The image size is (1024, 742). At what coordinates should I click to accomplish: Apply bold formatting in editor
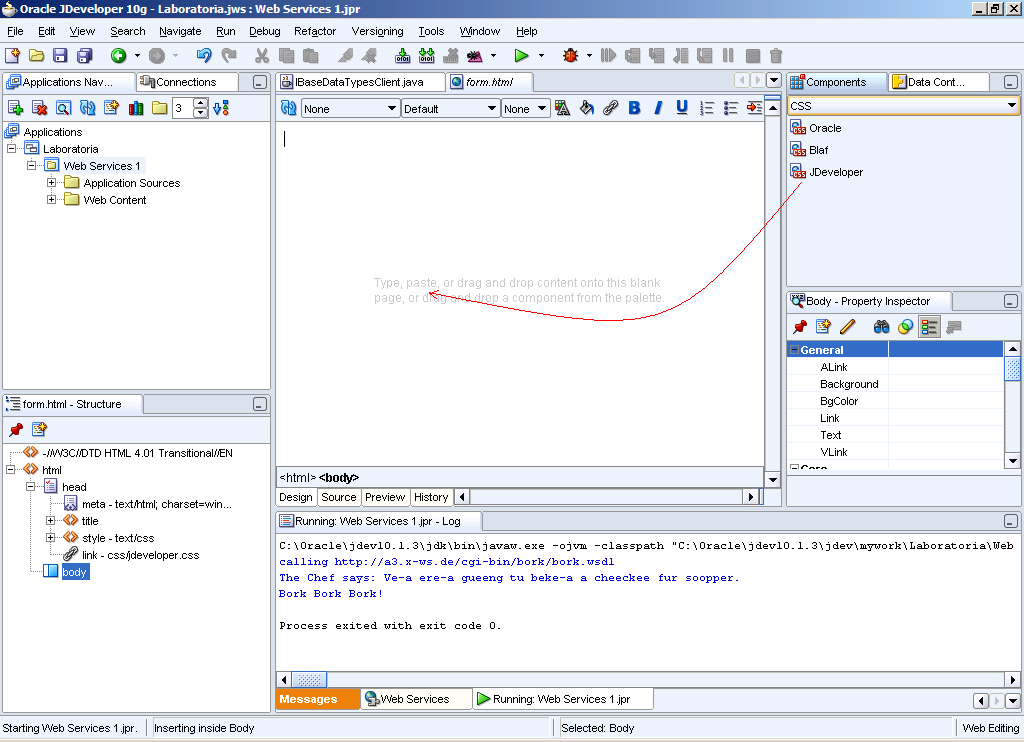634,108
